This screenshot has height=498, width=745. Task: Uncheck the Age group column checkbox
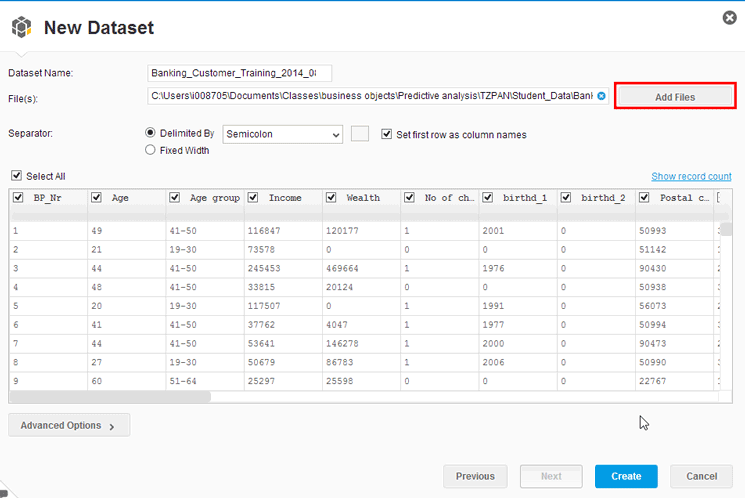click(174, 197)
